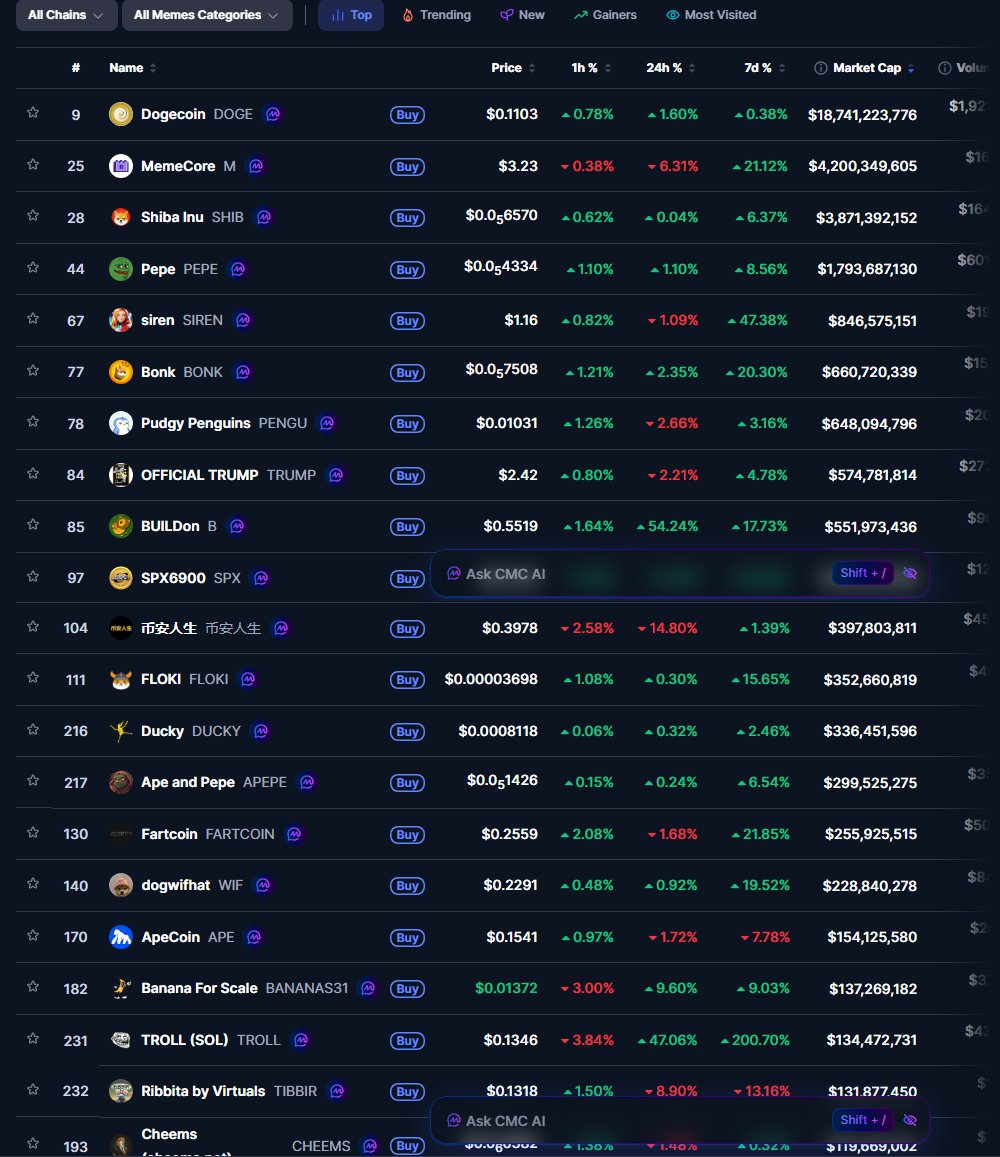The width and height of the screenshot is (1000, 1157).
Task: Click the FLOKI coin logo
Action: [120, 679]
